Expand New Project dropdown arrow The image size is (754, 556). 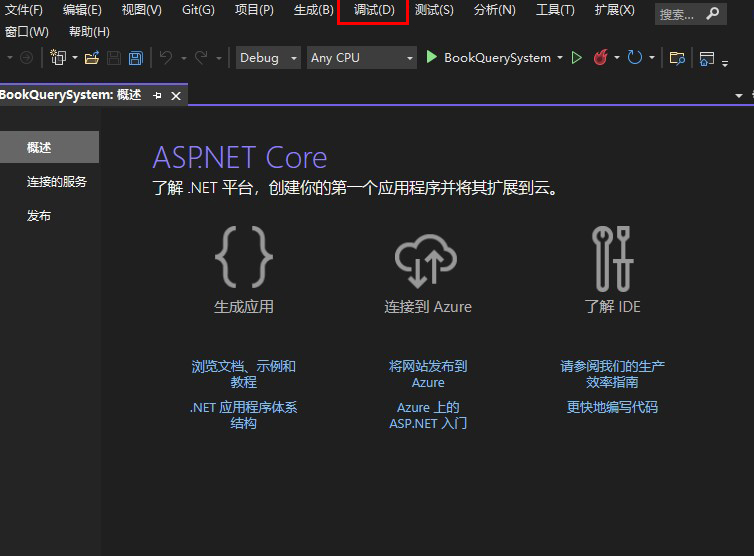coord(75,58)
